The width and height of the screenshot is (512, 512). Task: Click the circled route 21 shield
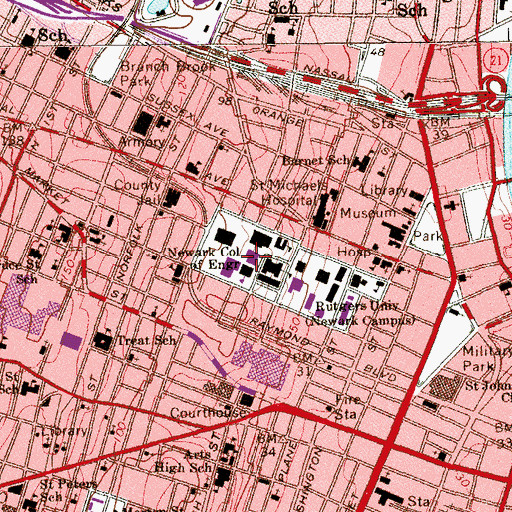[x=496, y=61]
